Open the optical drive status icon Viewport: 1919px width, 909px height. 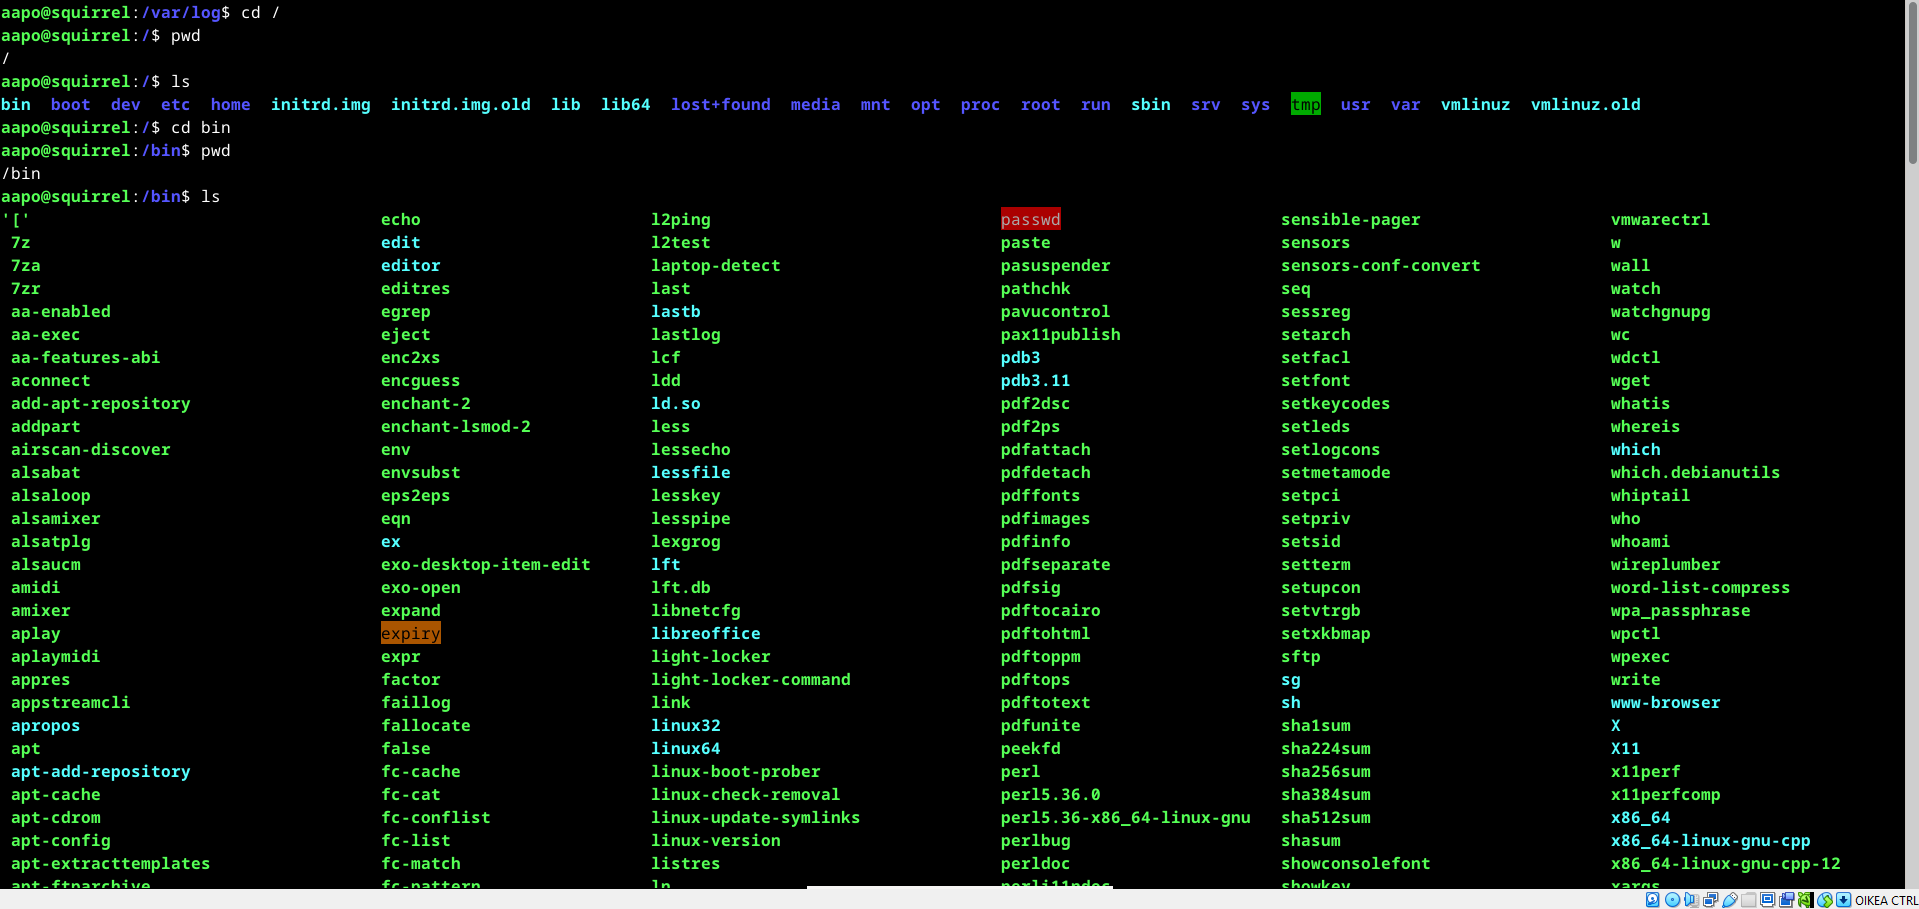[1671, 900]
